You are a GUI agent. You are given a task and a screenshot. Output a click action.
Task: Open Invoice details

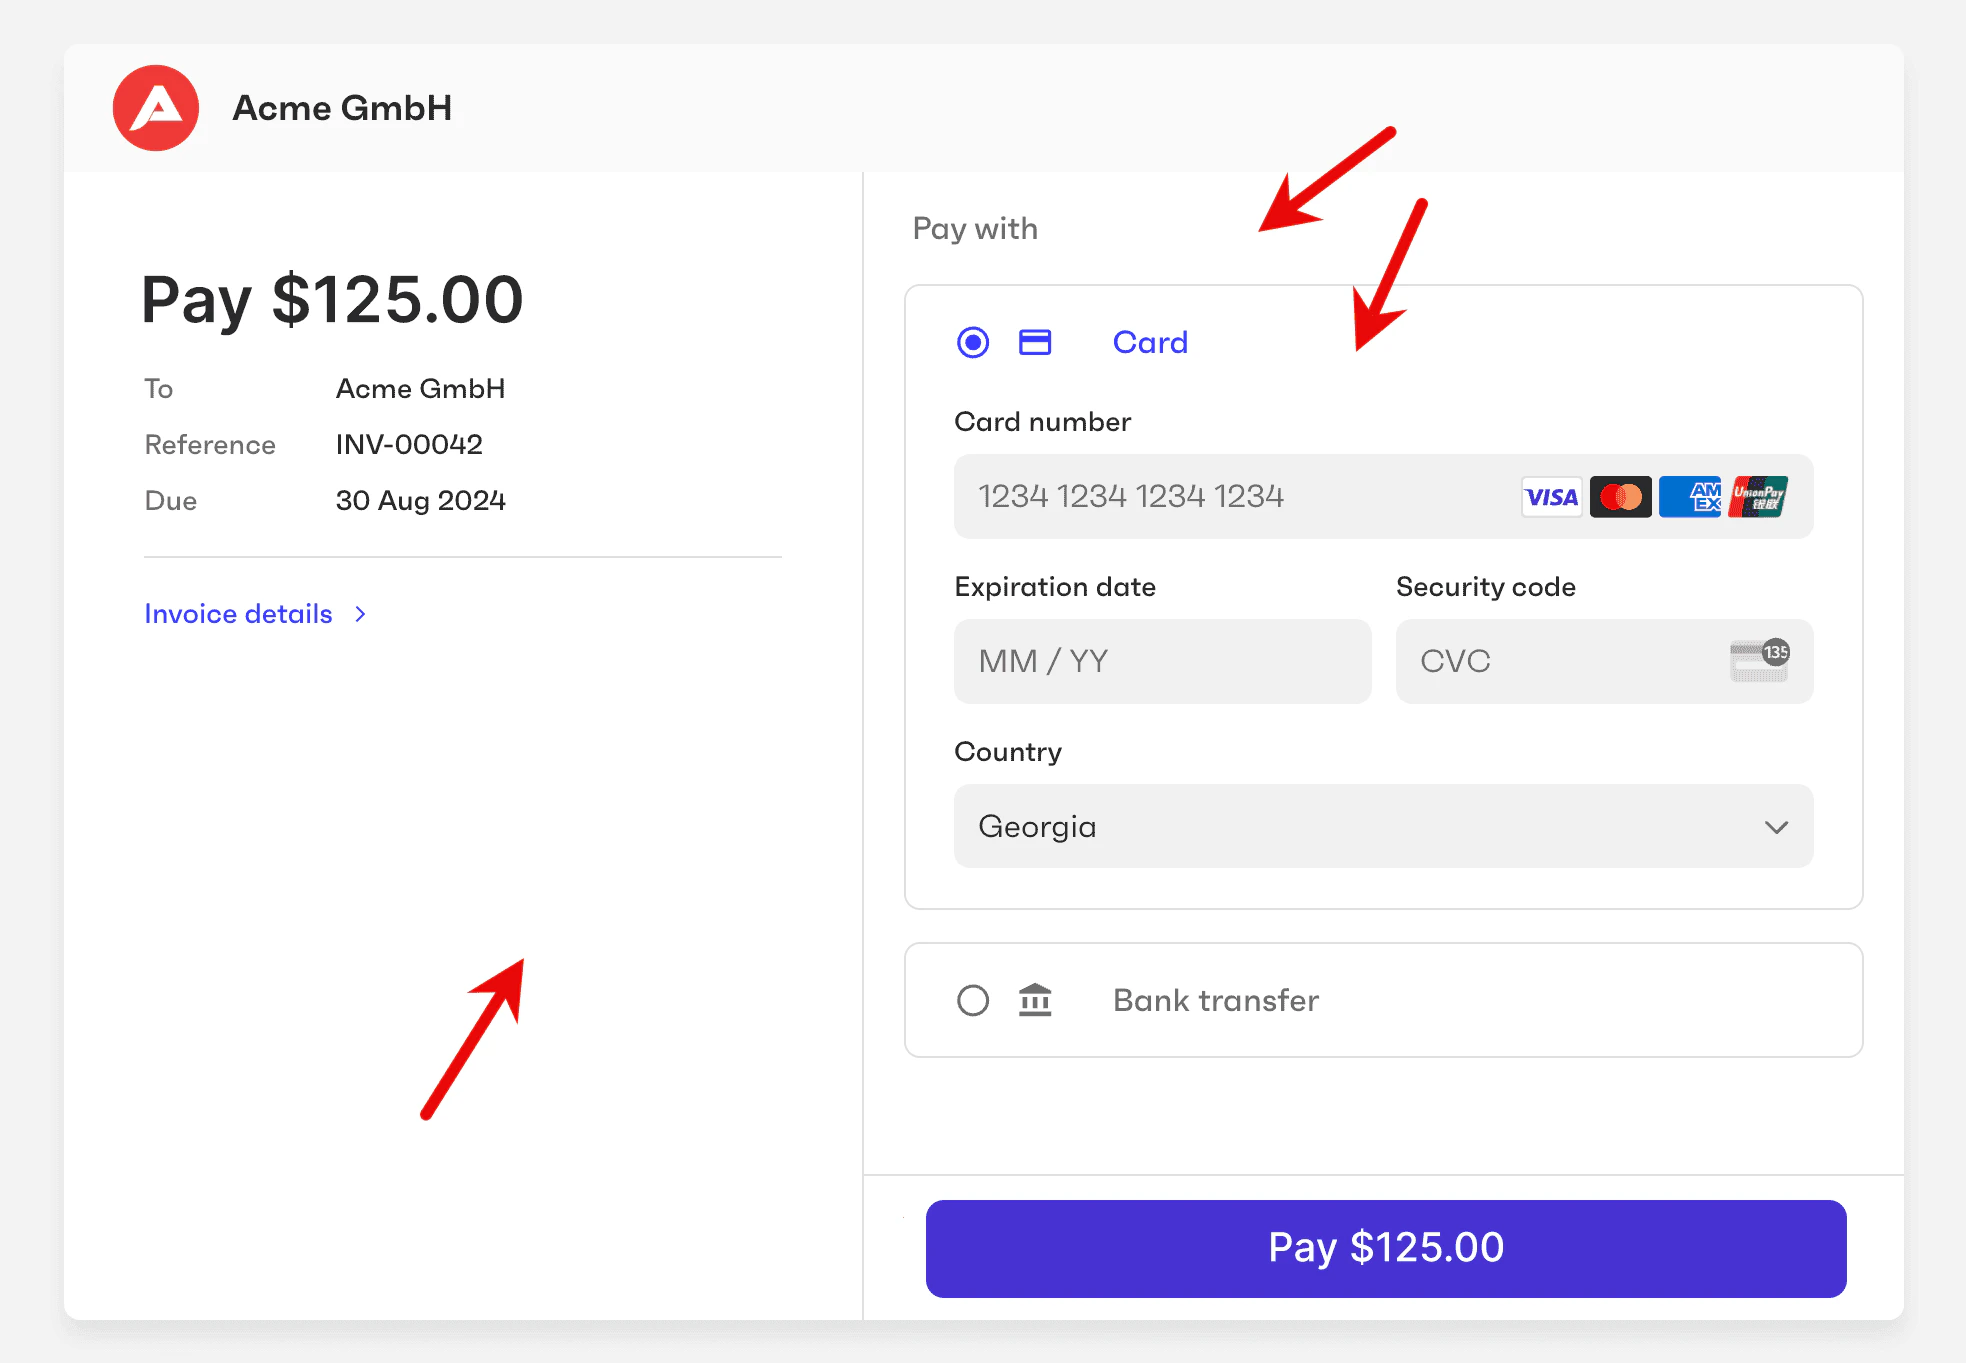[x=237, y=613]
